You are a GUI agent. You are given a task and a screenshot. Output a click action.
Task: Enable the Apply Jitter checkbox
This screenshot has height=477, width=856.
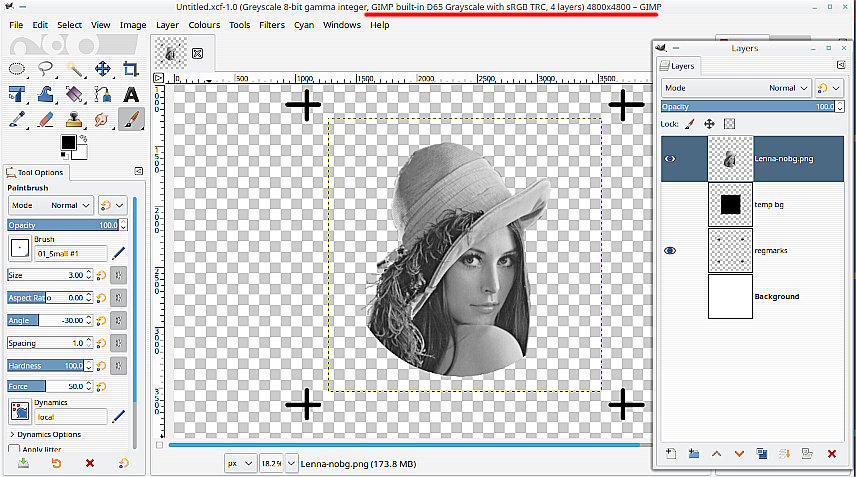(14, 450)
